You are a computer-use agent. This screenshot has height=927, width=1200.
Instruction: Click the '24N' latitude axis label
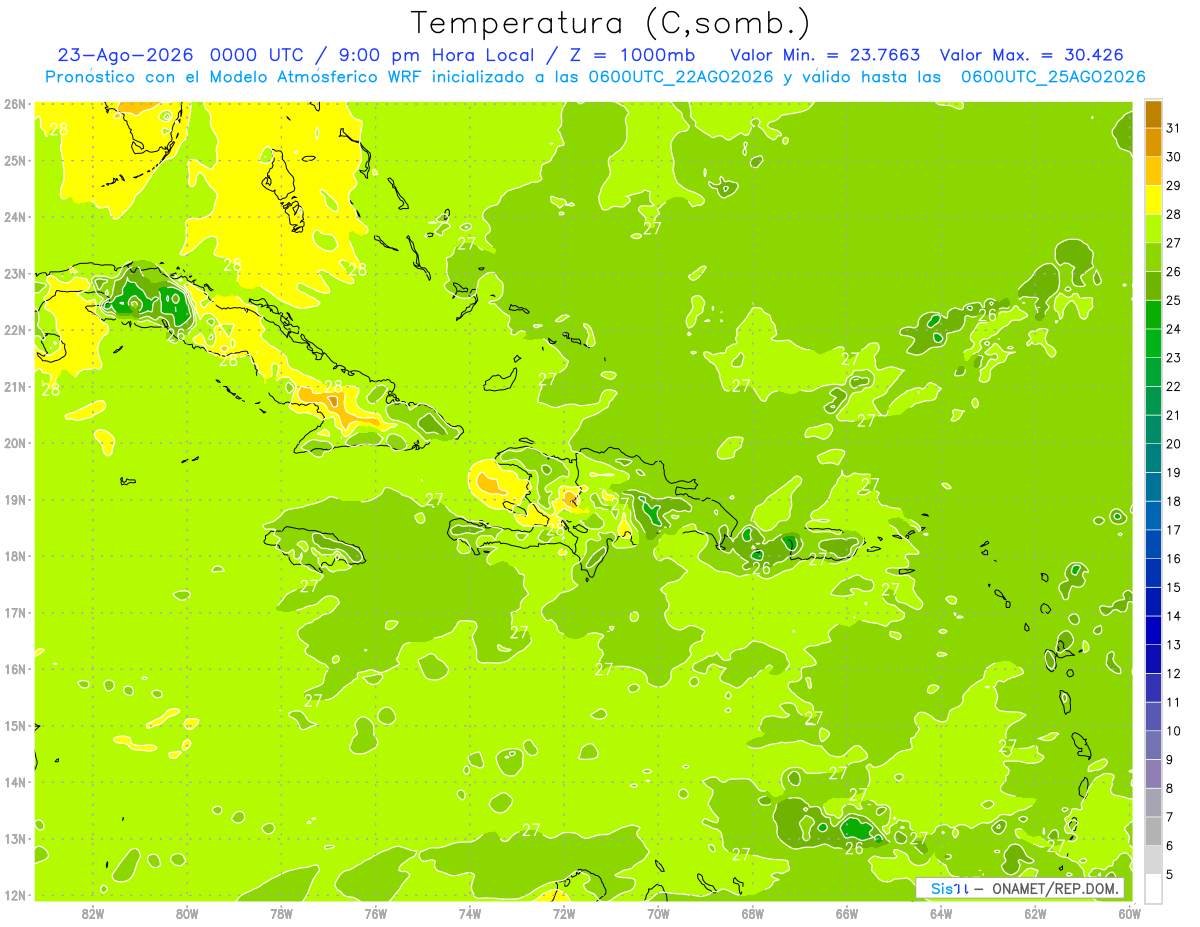click(x=14, y=216)
